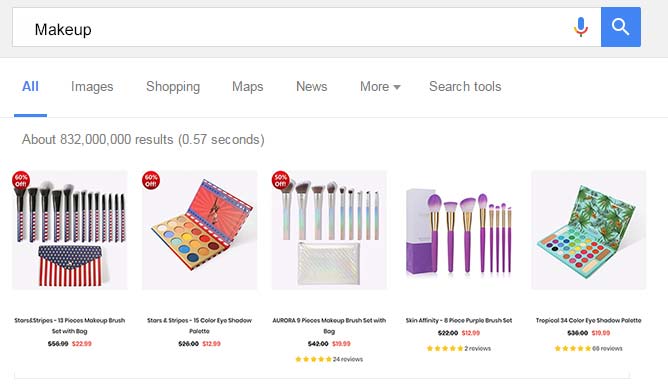This screenshot has width=668, height=388.
Task: Open Stars & Stripes 15 Color Eye Shadow link
Action: 199,325
